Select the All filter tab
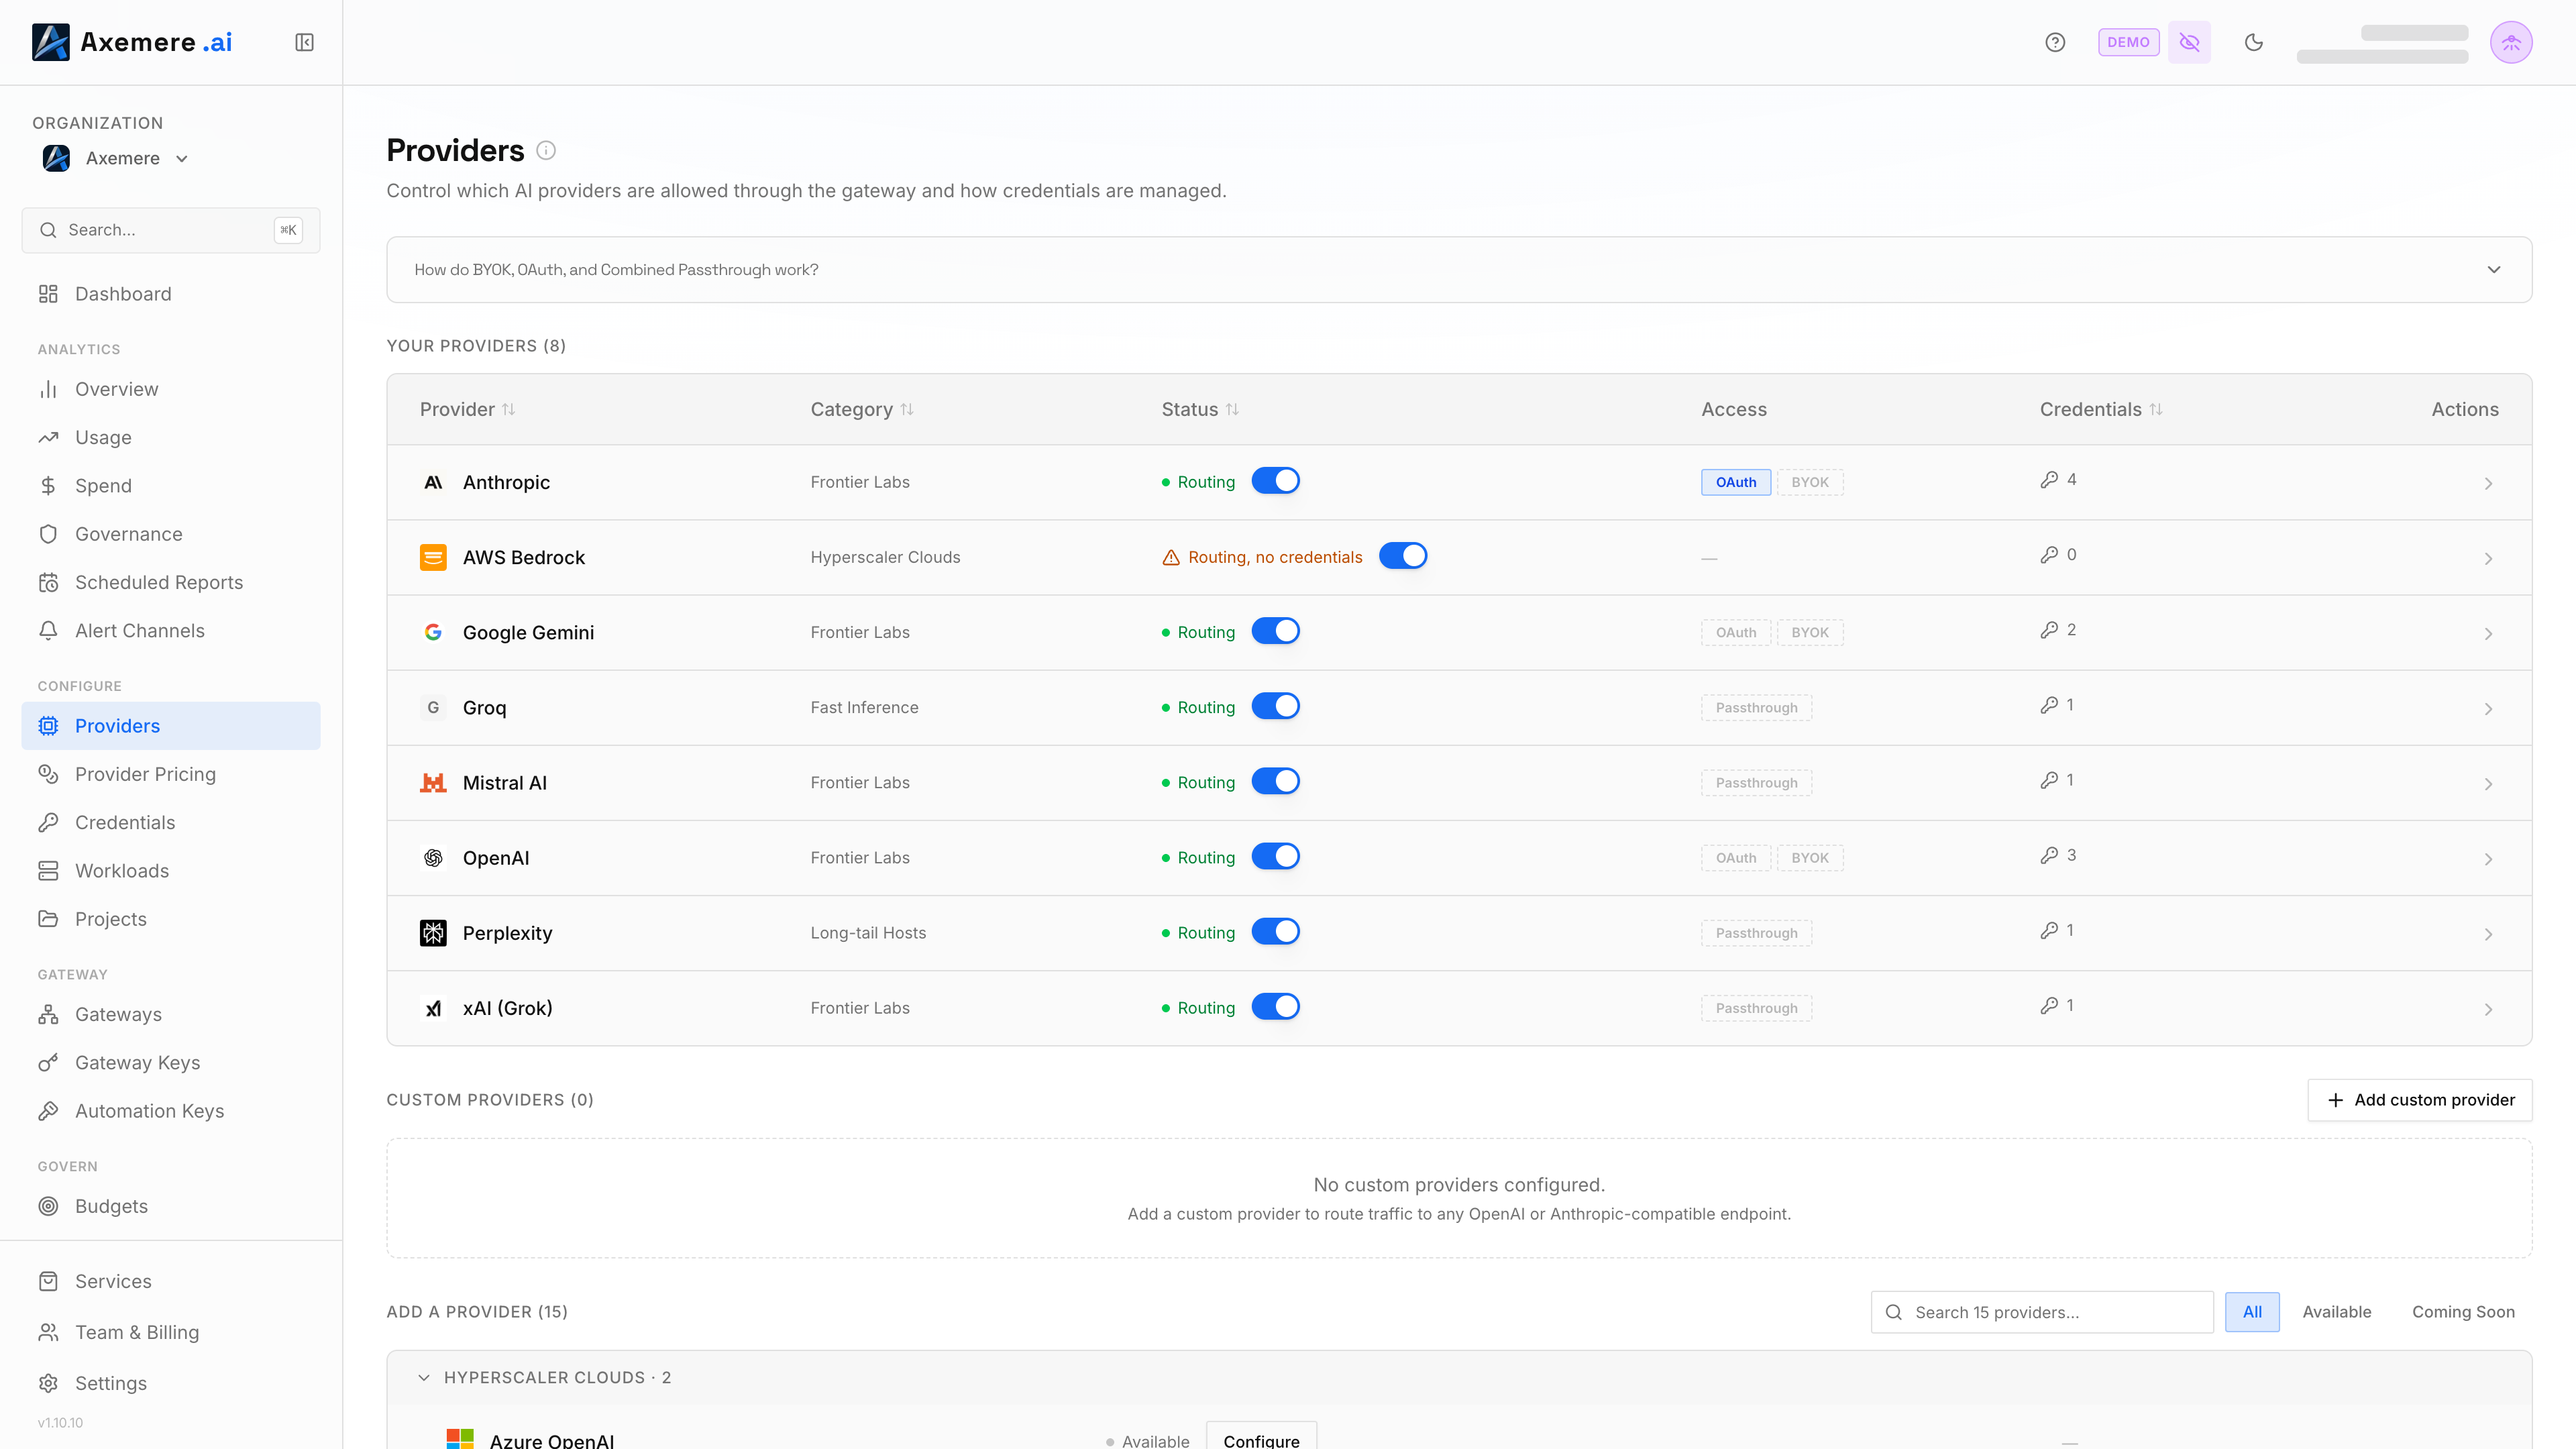 pyautogui.click(x=2252, y=1312)
